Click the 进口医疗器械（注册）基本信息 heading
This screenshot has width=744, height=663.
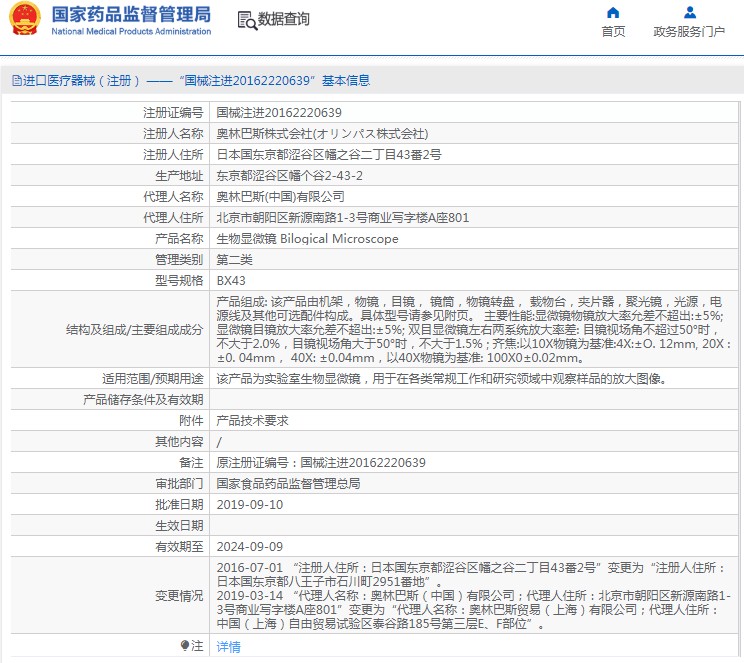pyautogui.click(x=191, y=81)
